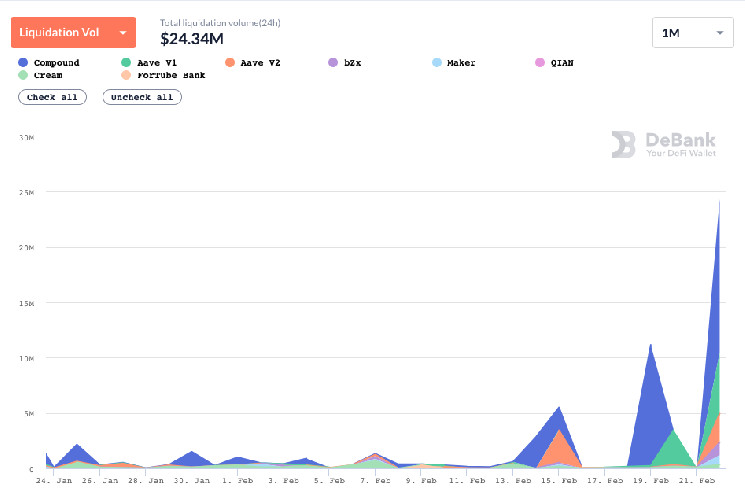
Task: Click the 1. Feb x-axis label
Action: (x=237, y=481)
